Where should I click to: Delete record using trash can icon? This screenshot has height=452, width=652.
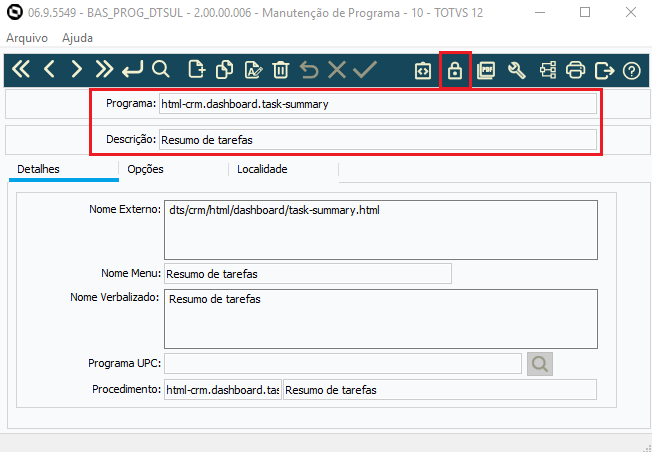pos(281,69)
